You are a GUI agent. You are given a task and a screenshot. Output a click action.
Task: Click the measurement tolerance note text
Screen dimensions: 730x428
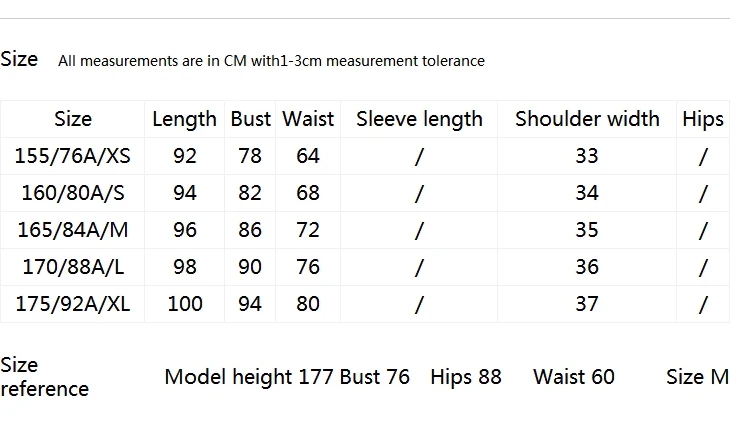click(x=271, y=61)
